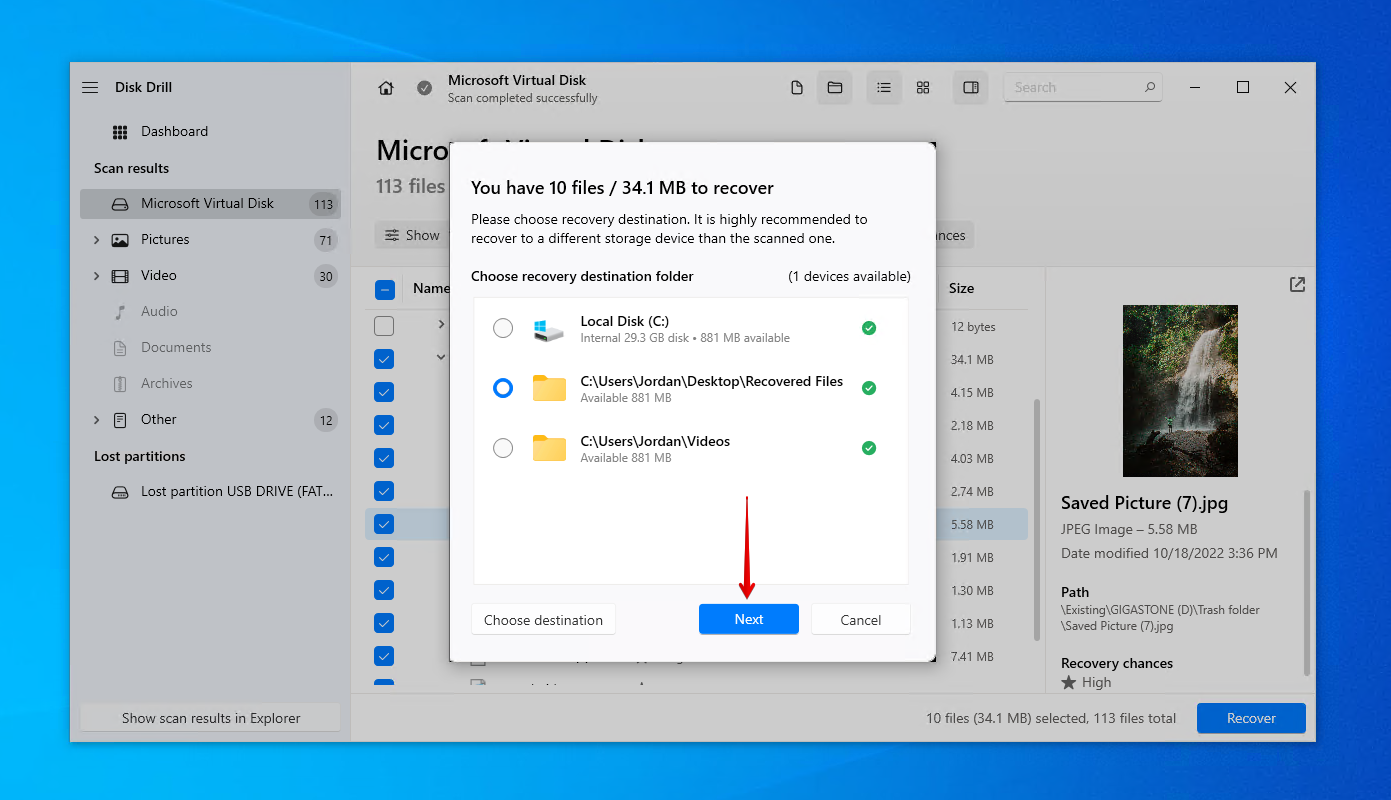
Task: Click Cancel in the recovery dialog
Action: tap(861, 620)
